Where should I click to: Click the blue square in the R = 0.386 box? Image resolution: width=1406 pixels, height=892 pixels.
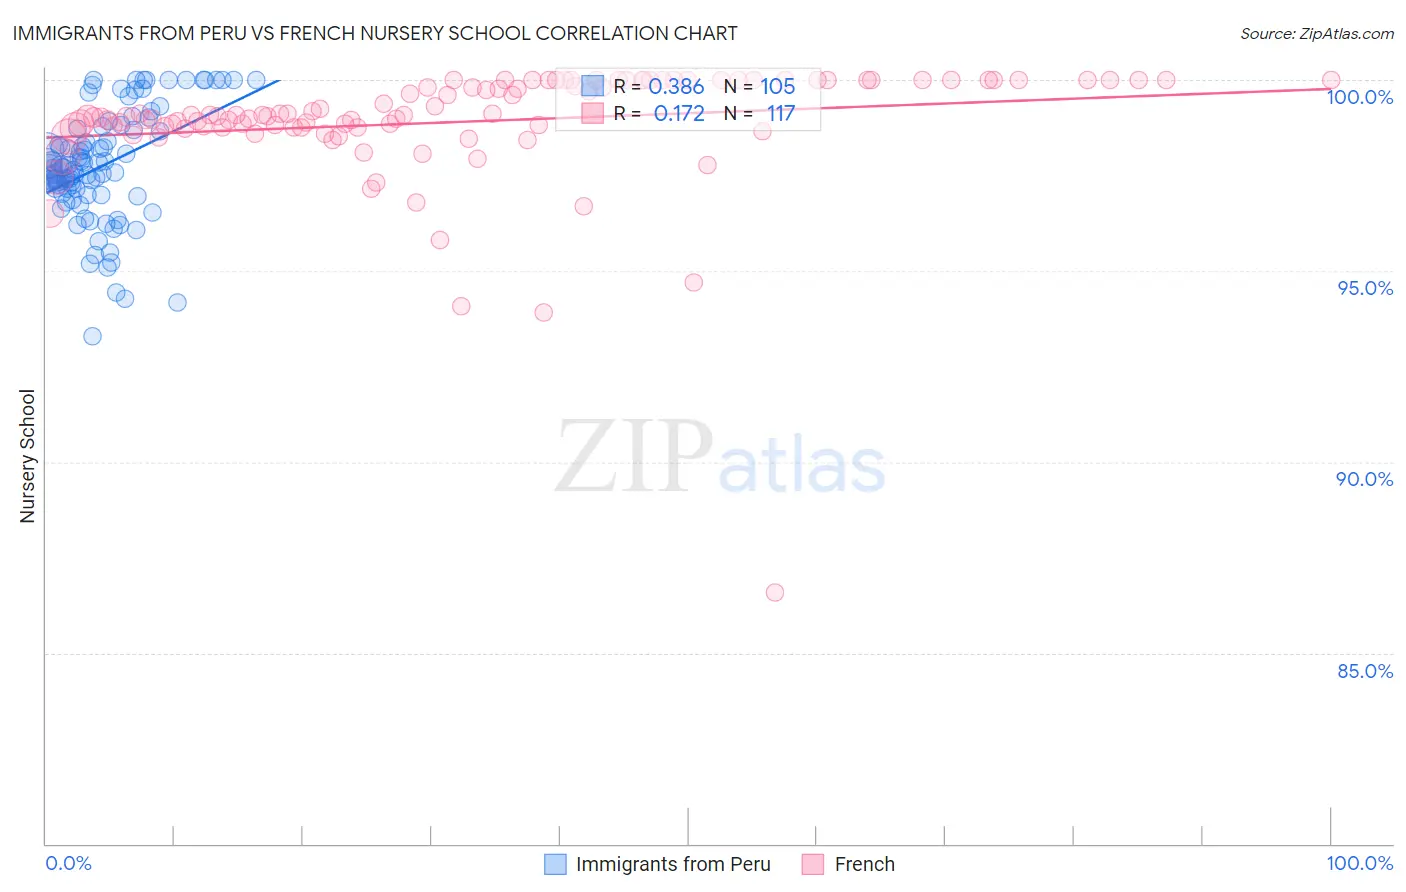click(593, 87)
